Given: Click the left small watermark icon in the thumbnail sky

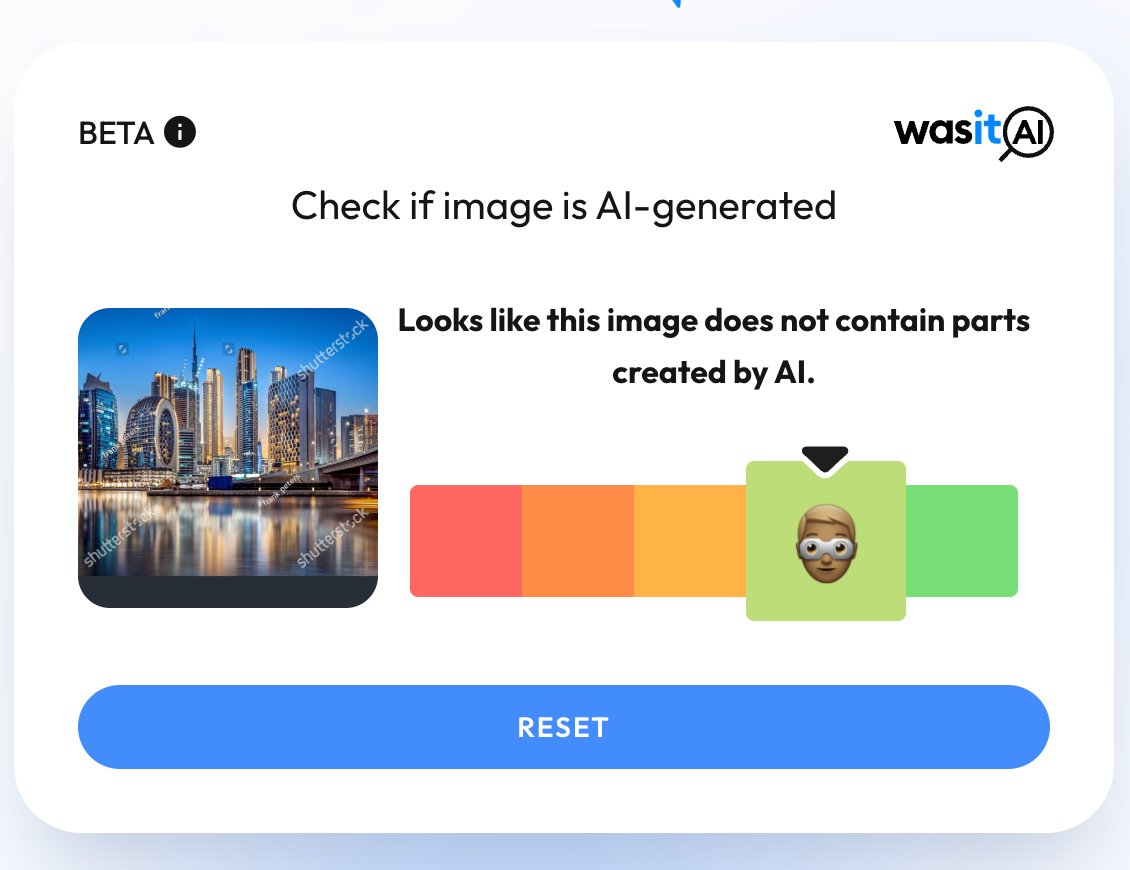Looking at the screenshot, I should click(123, 349).
